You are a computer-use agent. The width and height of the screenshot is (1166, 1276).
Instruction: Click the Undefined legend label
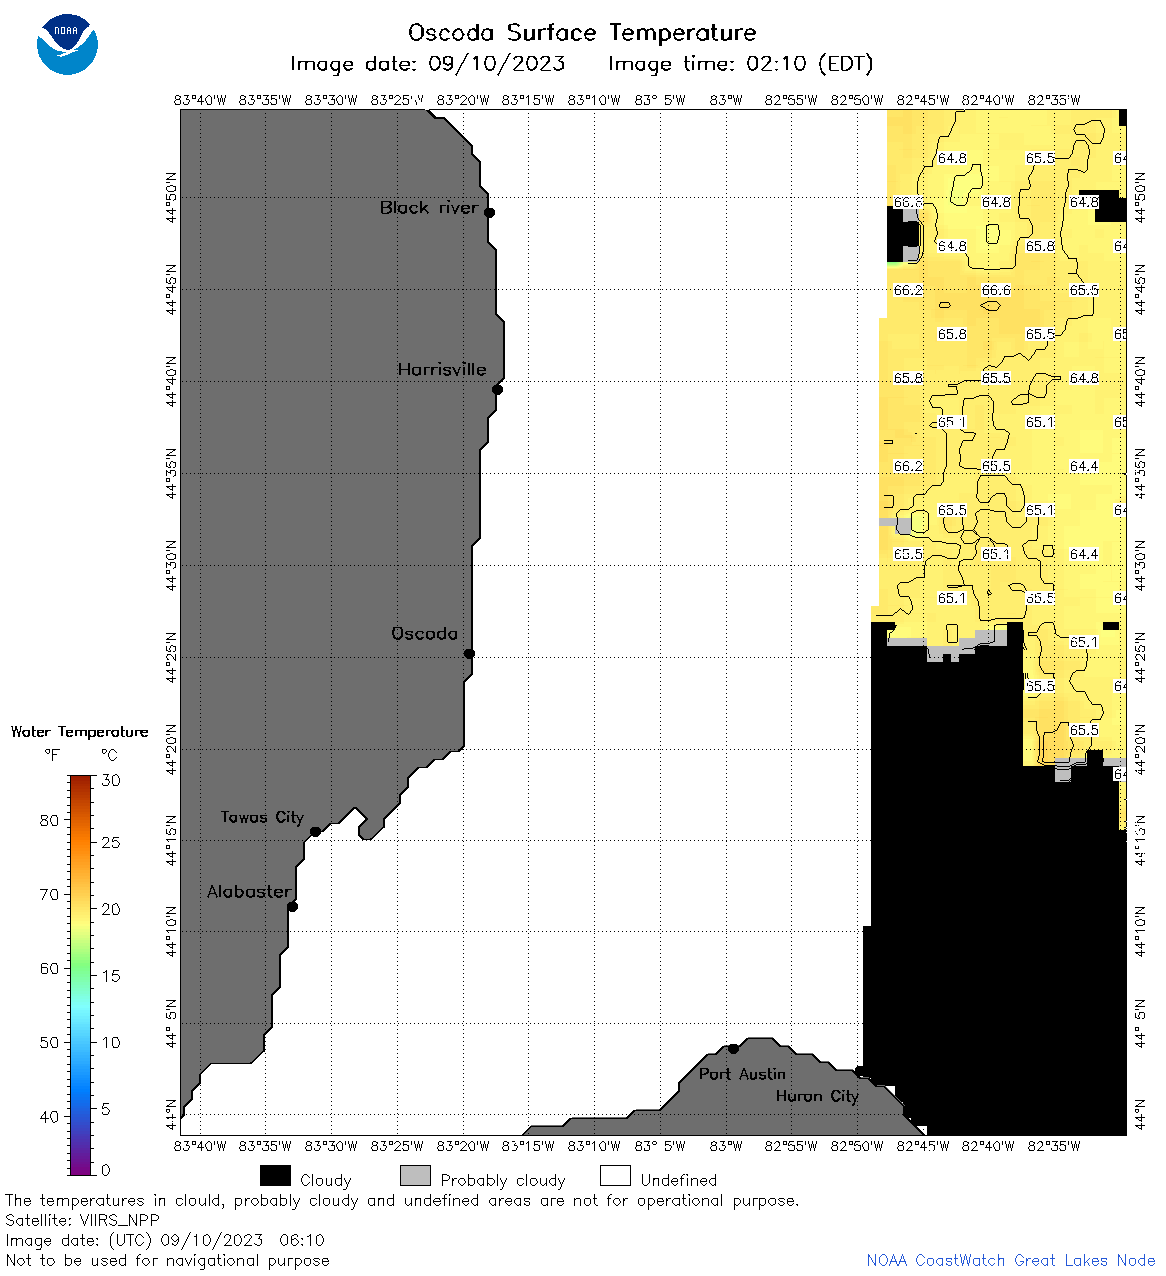coord(679,1180)
